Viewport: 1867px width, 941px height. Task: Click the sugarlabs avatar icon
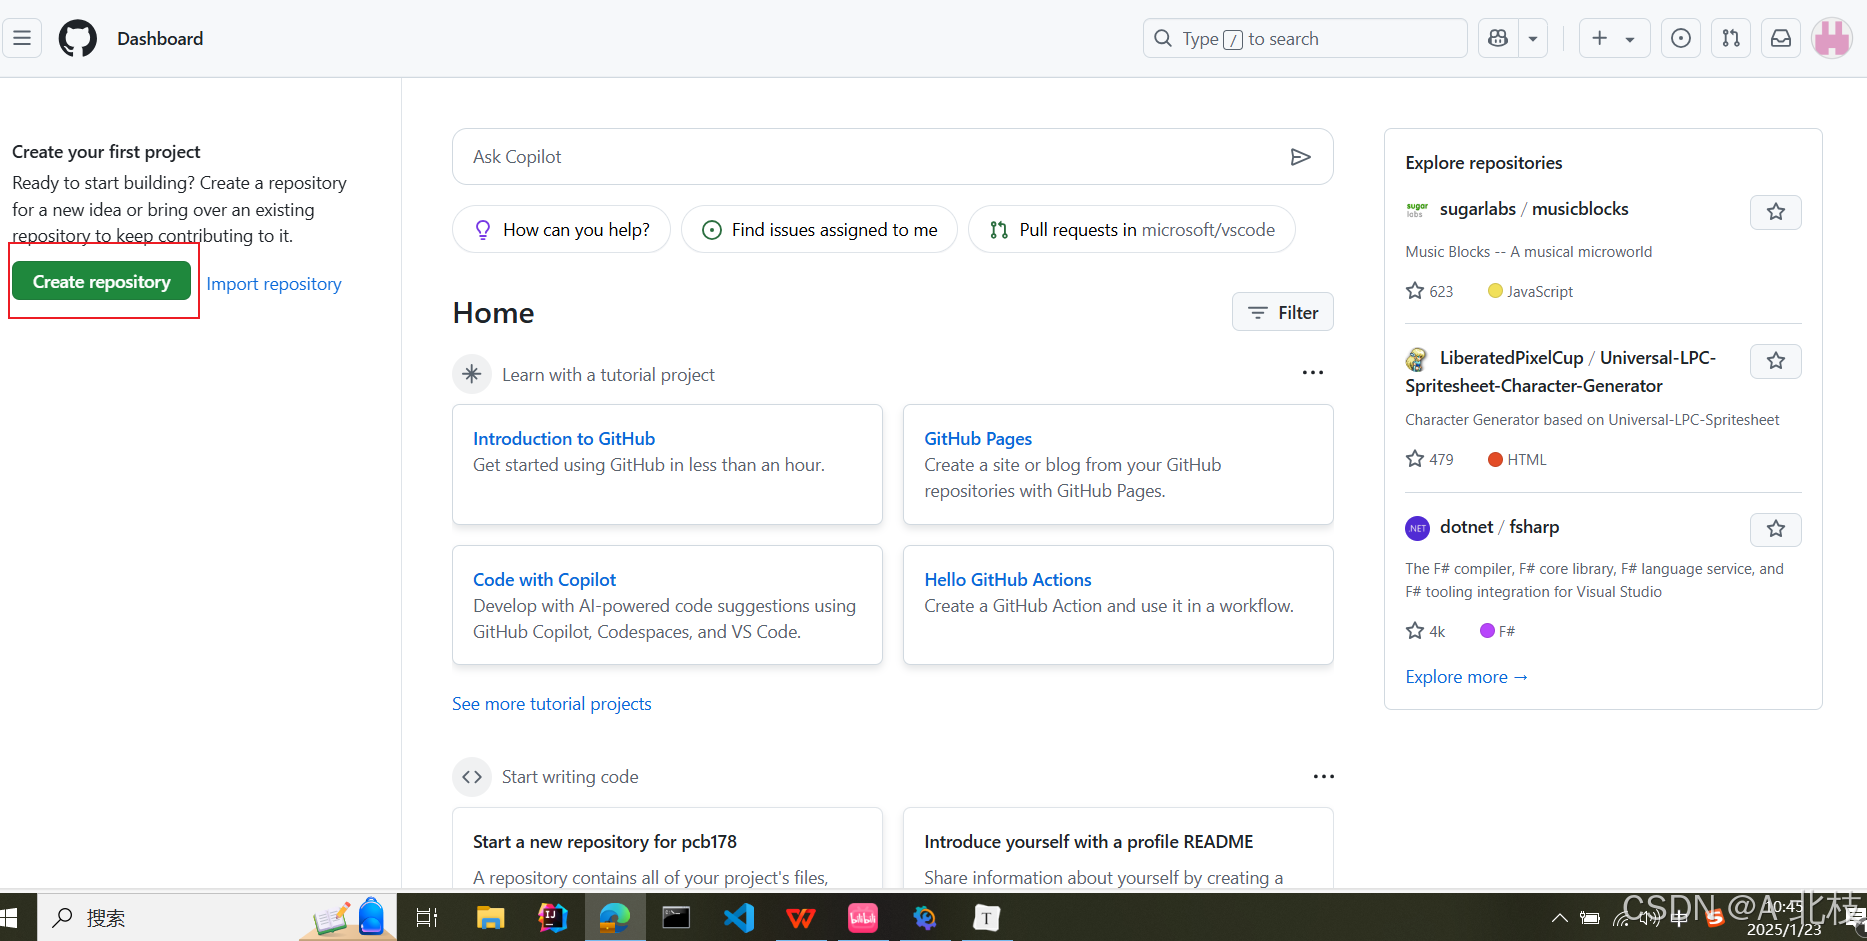coord(1417,210)
